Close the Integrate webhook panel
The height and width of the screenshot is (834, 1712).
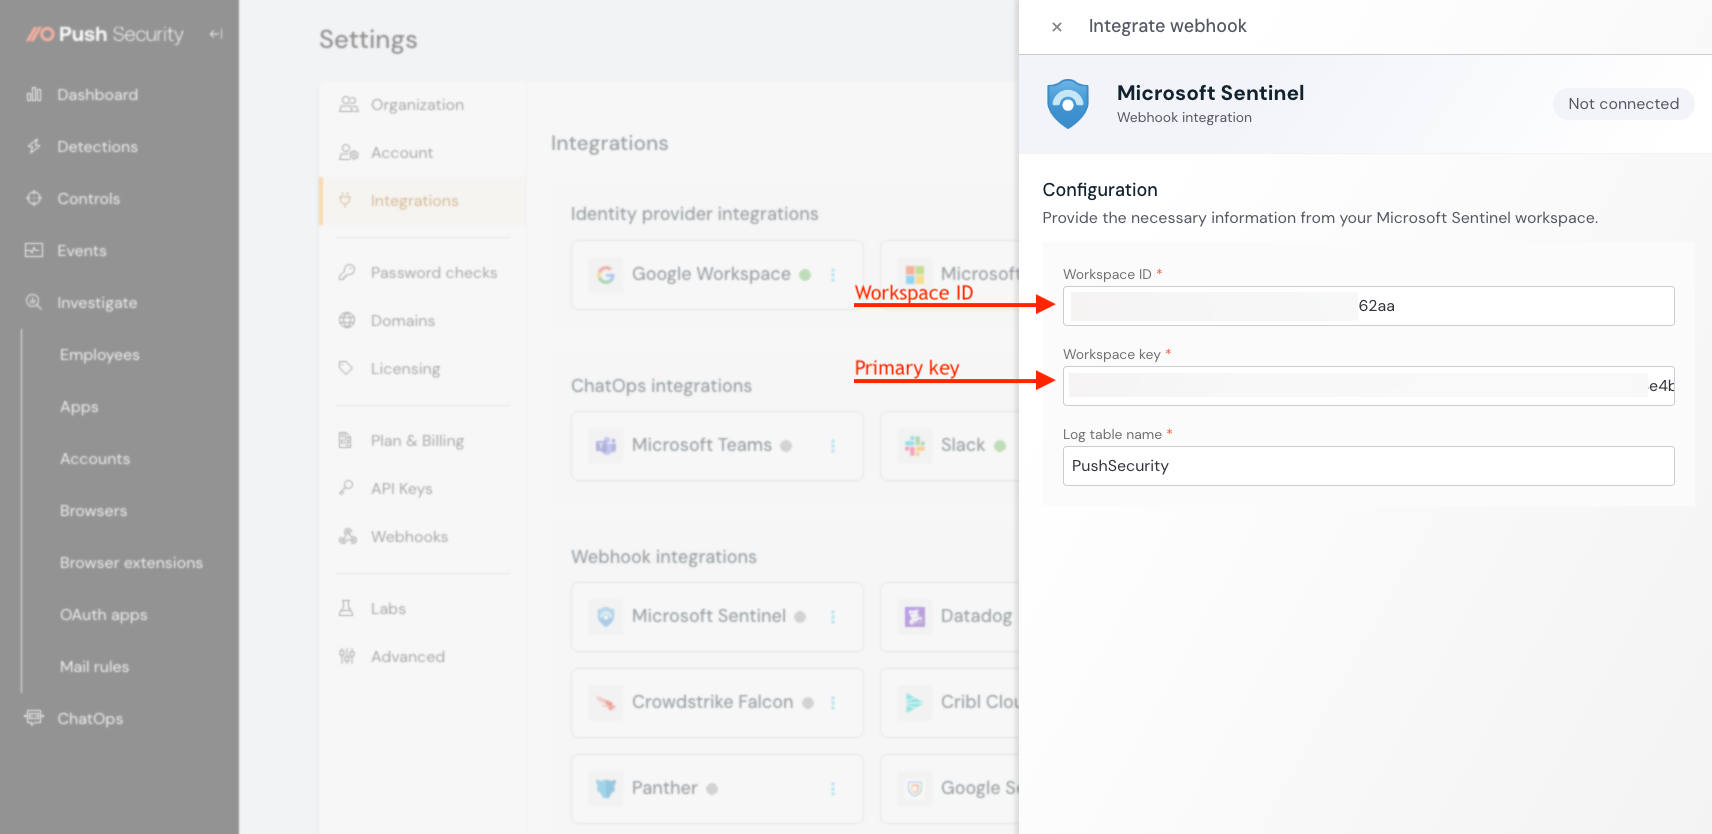point(1057,27)
